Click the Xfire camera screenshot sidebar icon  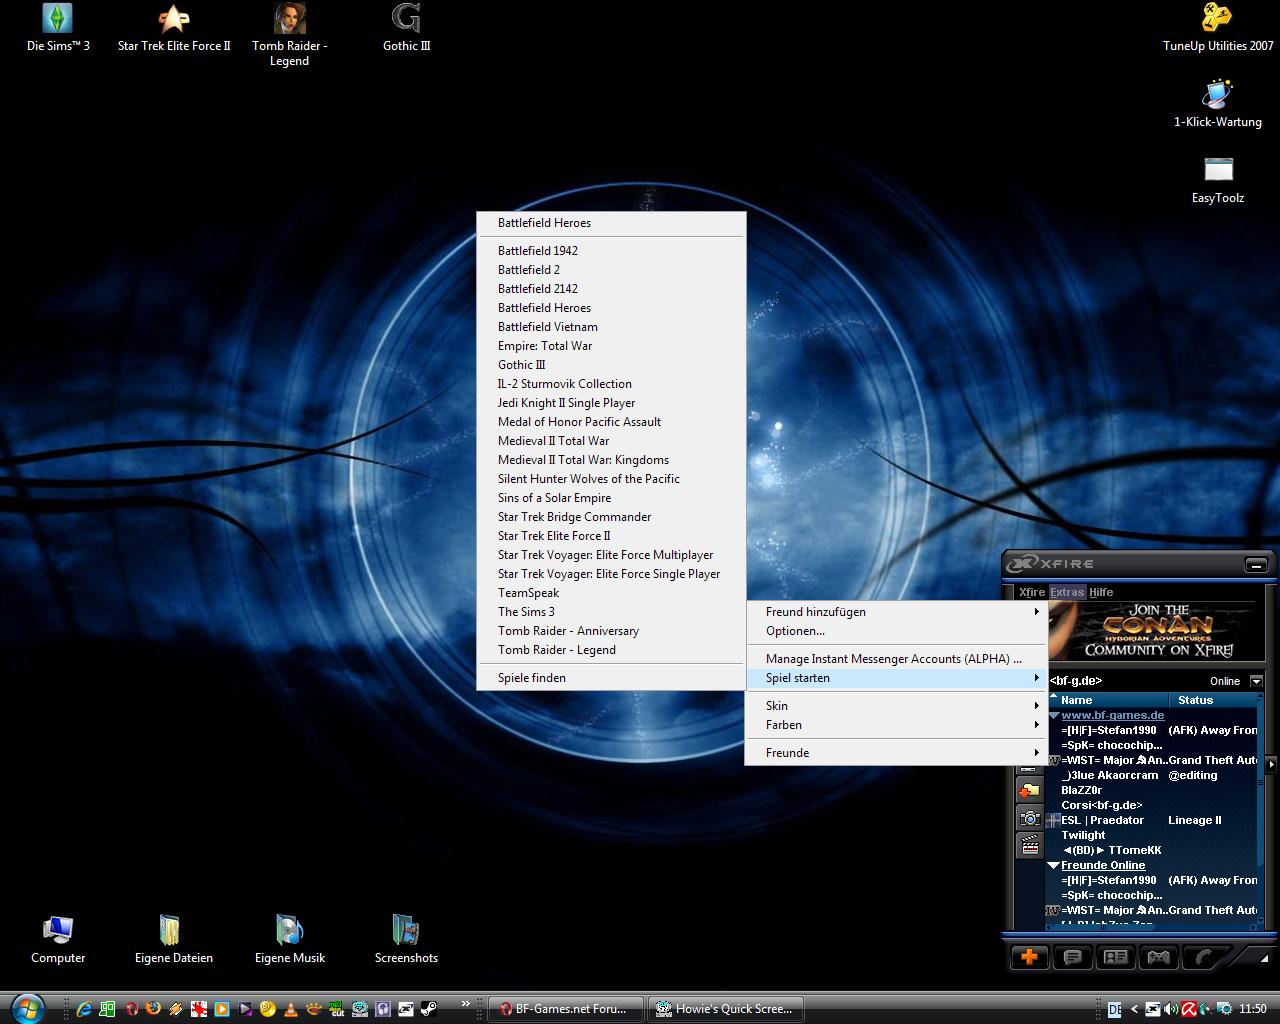click(1029, 818)
